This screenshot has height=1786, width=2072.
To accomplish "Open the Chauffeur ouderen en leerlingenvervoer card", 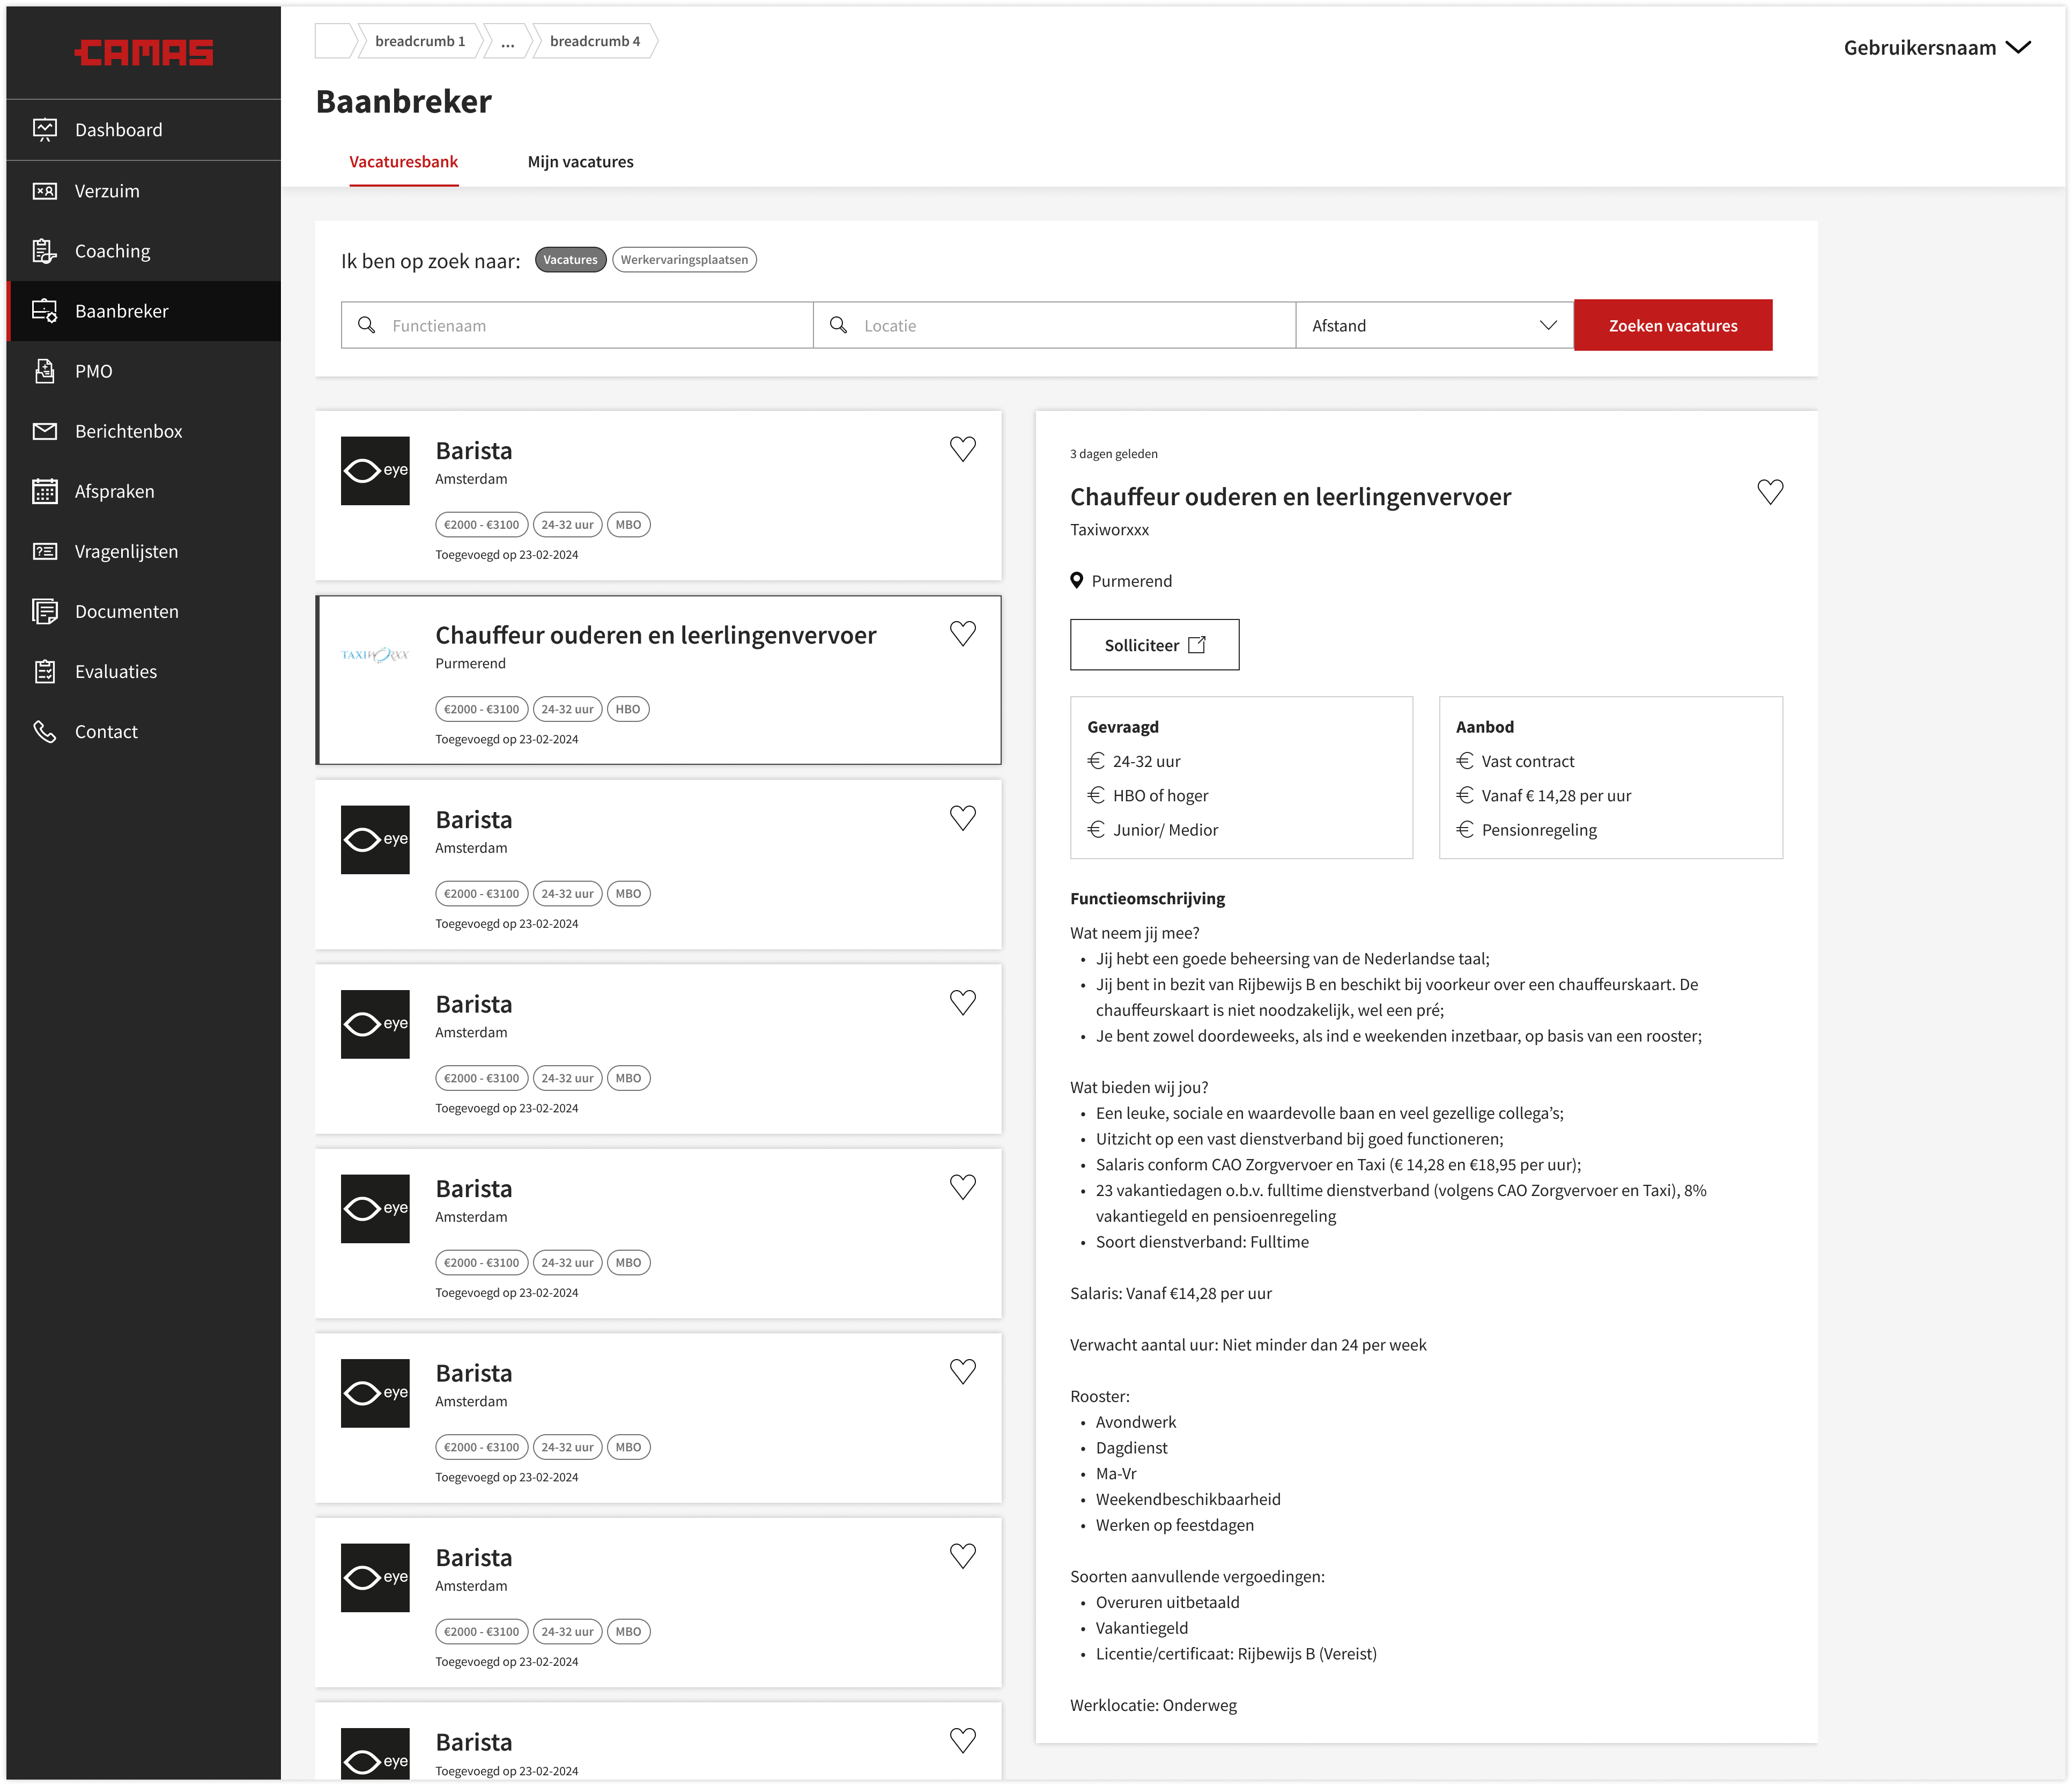I will coord(658,680).
